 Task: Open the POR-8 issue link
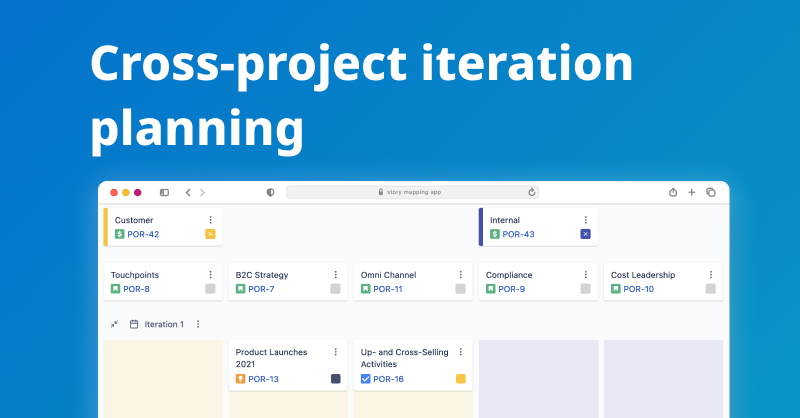136,289
